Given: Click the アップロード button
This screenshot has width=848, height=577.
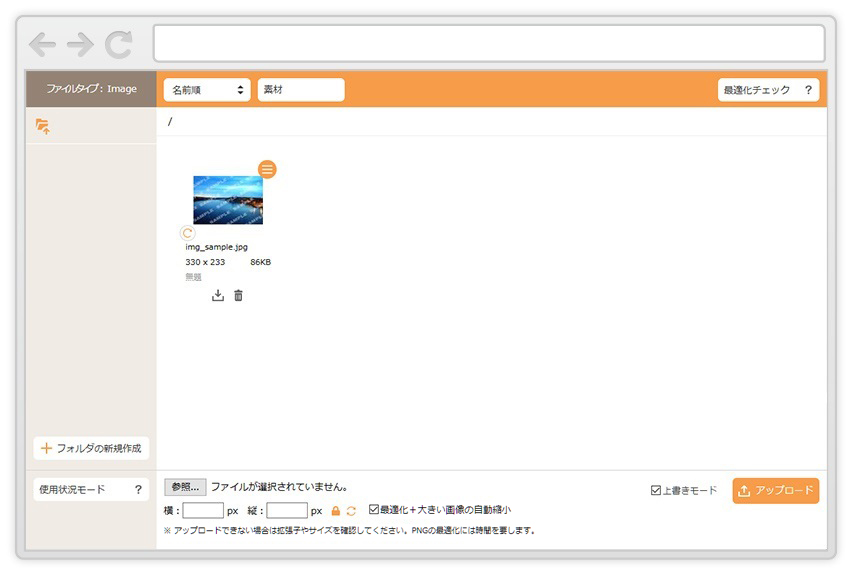Looking at the screenshot, I should pyautogui.click(x=775, y=491).
